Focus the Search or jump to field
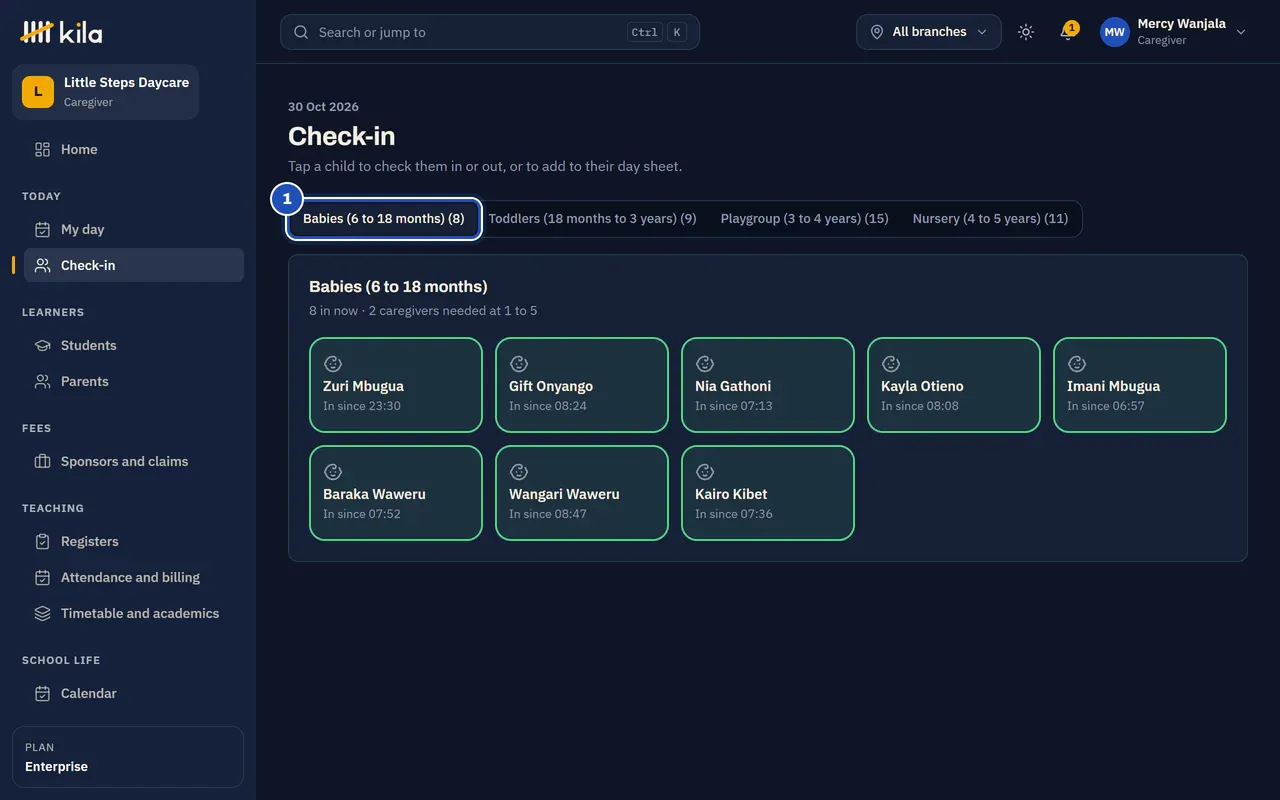This screenshot has width=1280, height=800. click(490, 32)
